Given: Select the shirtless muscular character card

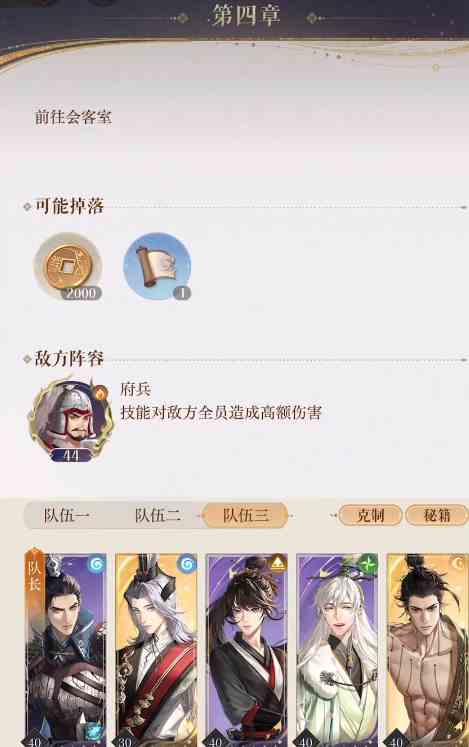Looking at the screenshot, I should (x=428, y=650).
